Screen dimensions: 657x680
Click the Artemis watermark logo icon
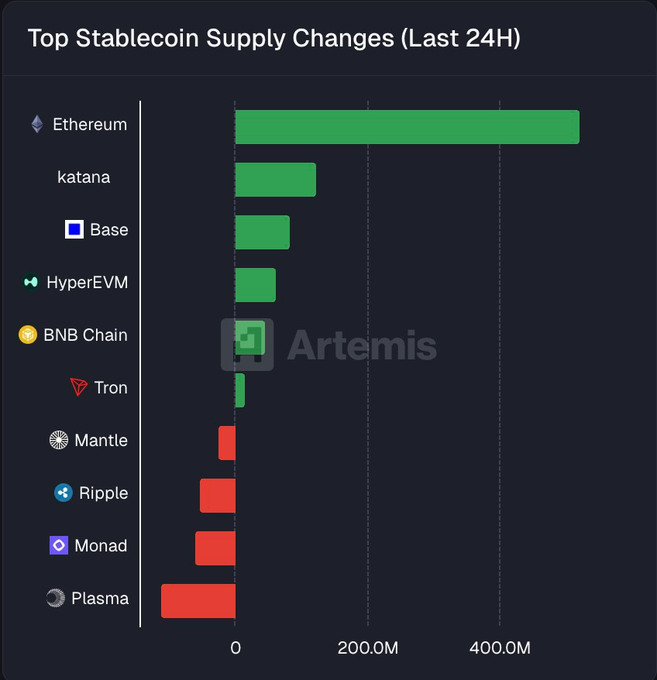coord(247,345)
